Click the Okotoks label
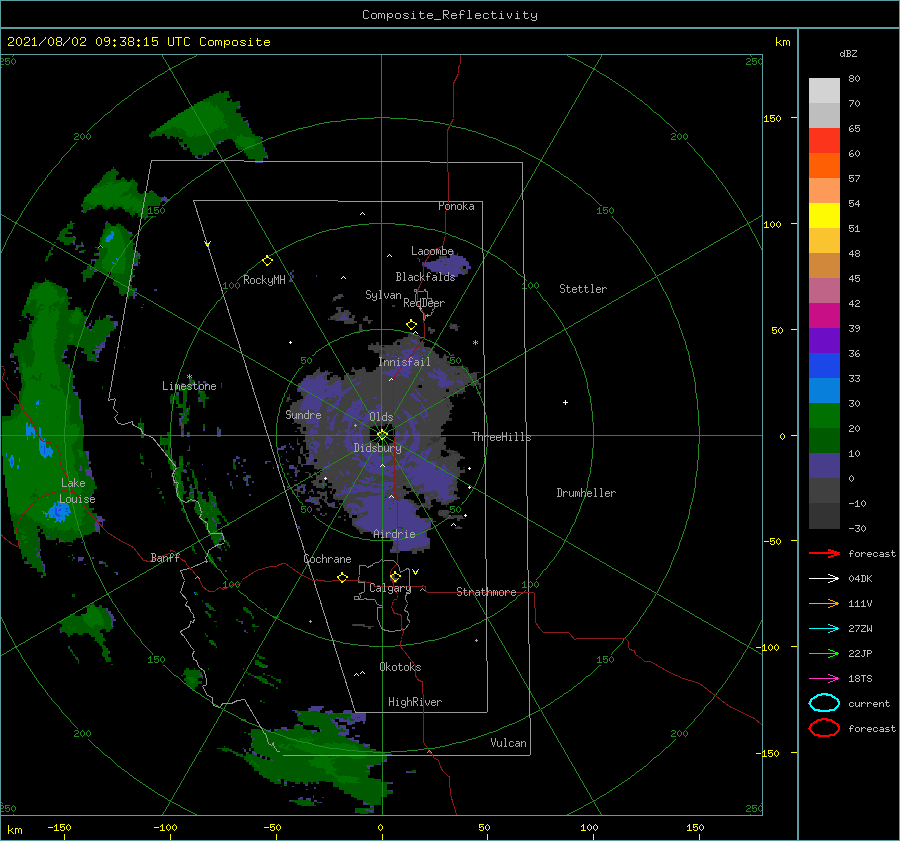The height and width of the screenshot is (841, 900). point(400,667)
